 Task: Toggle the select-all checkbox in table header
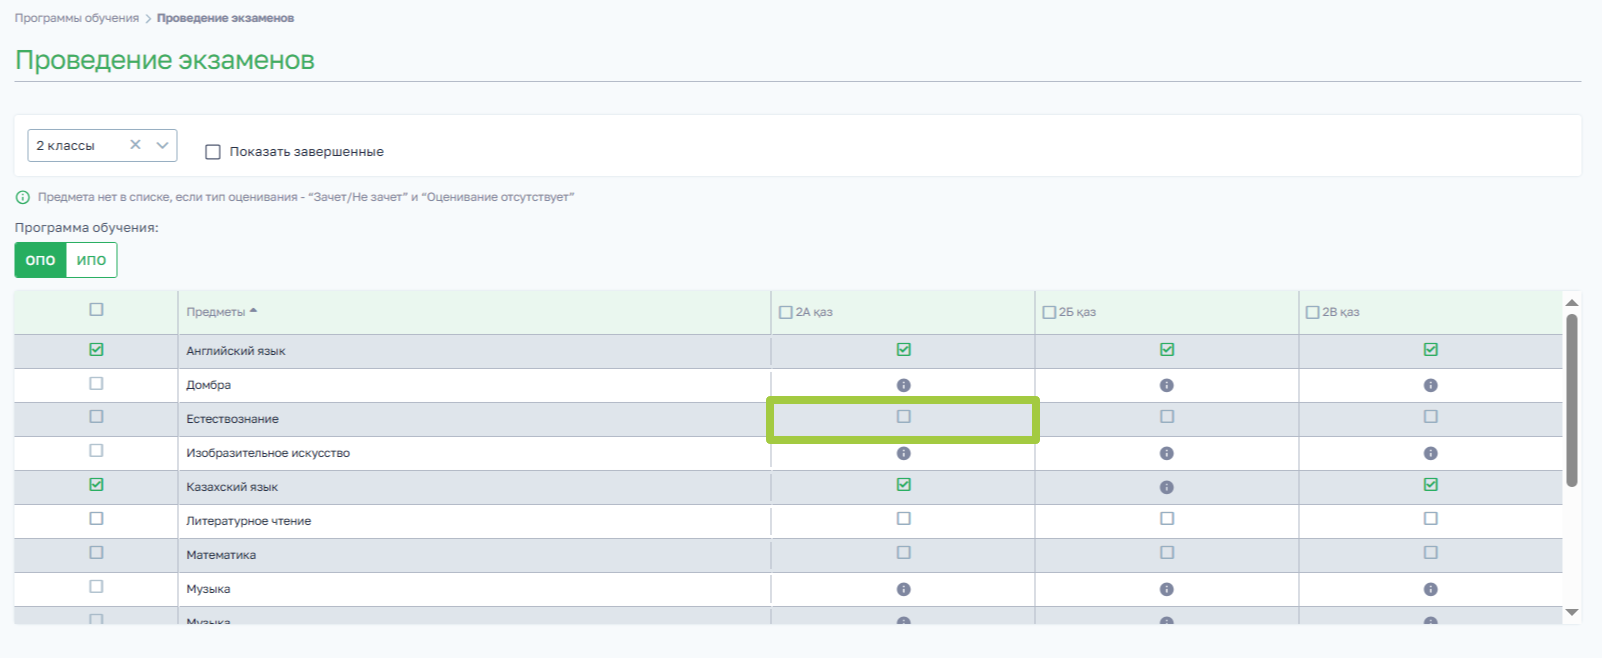[96, 309]
